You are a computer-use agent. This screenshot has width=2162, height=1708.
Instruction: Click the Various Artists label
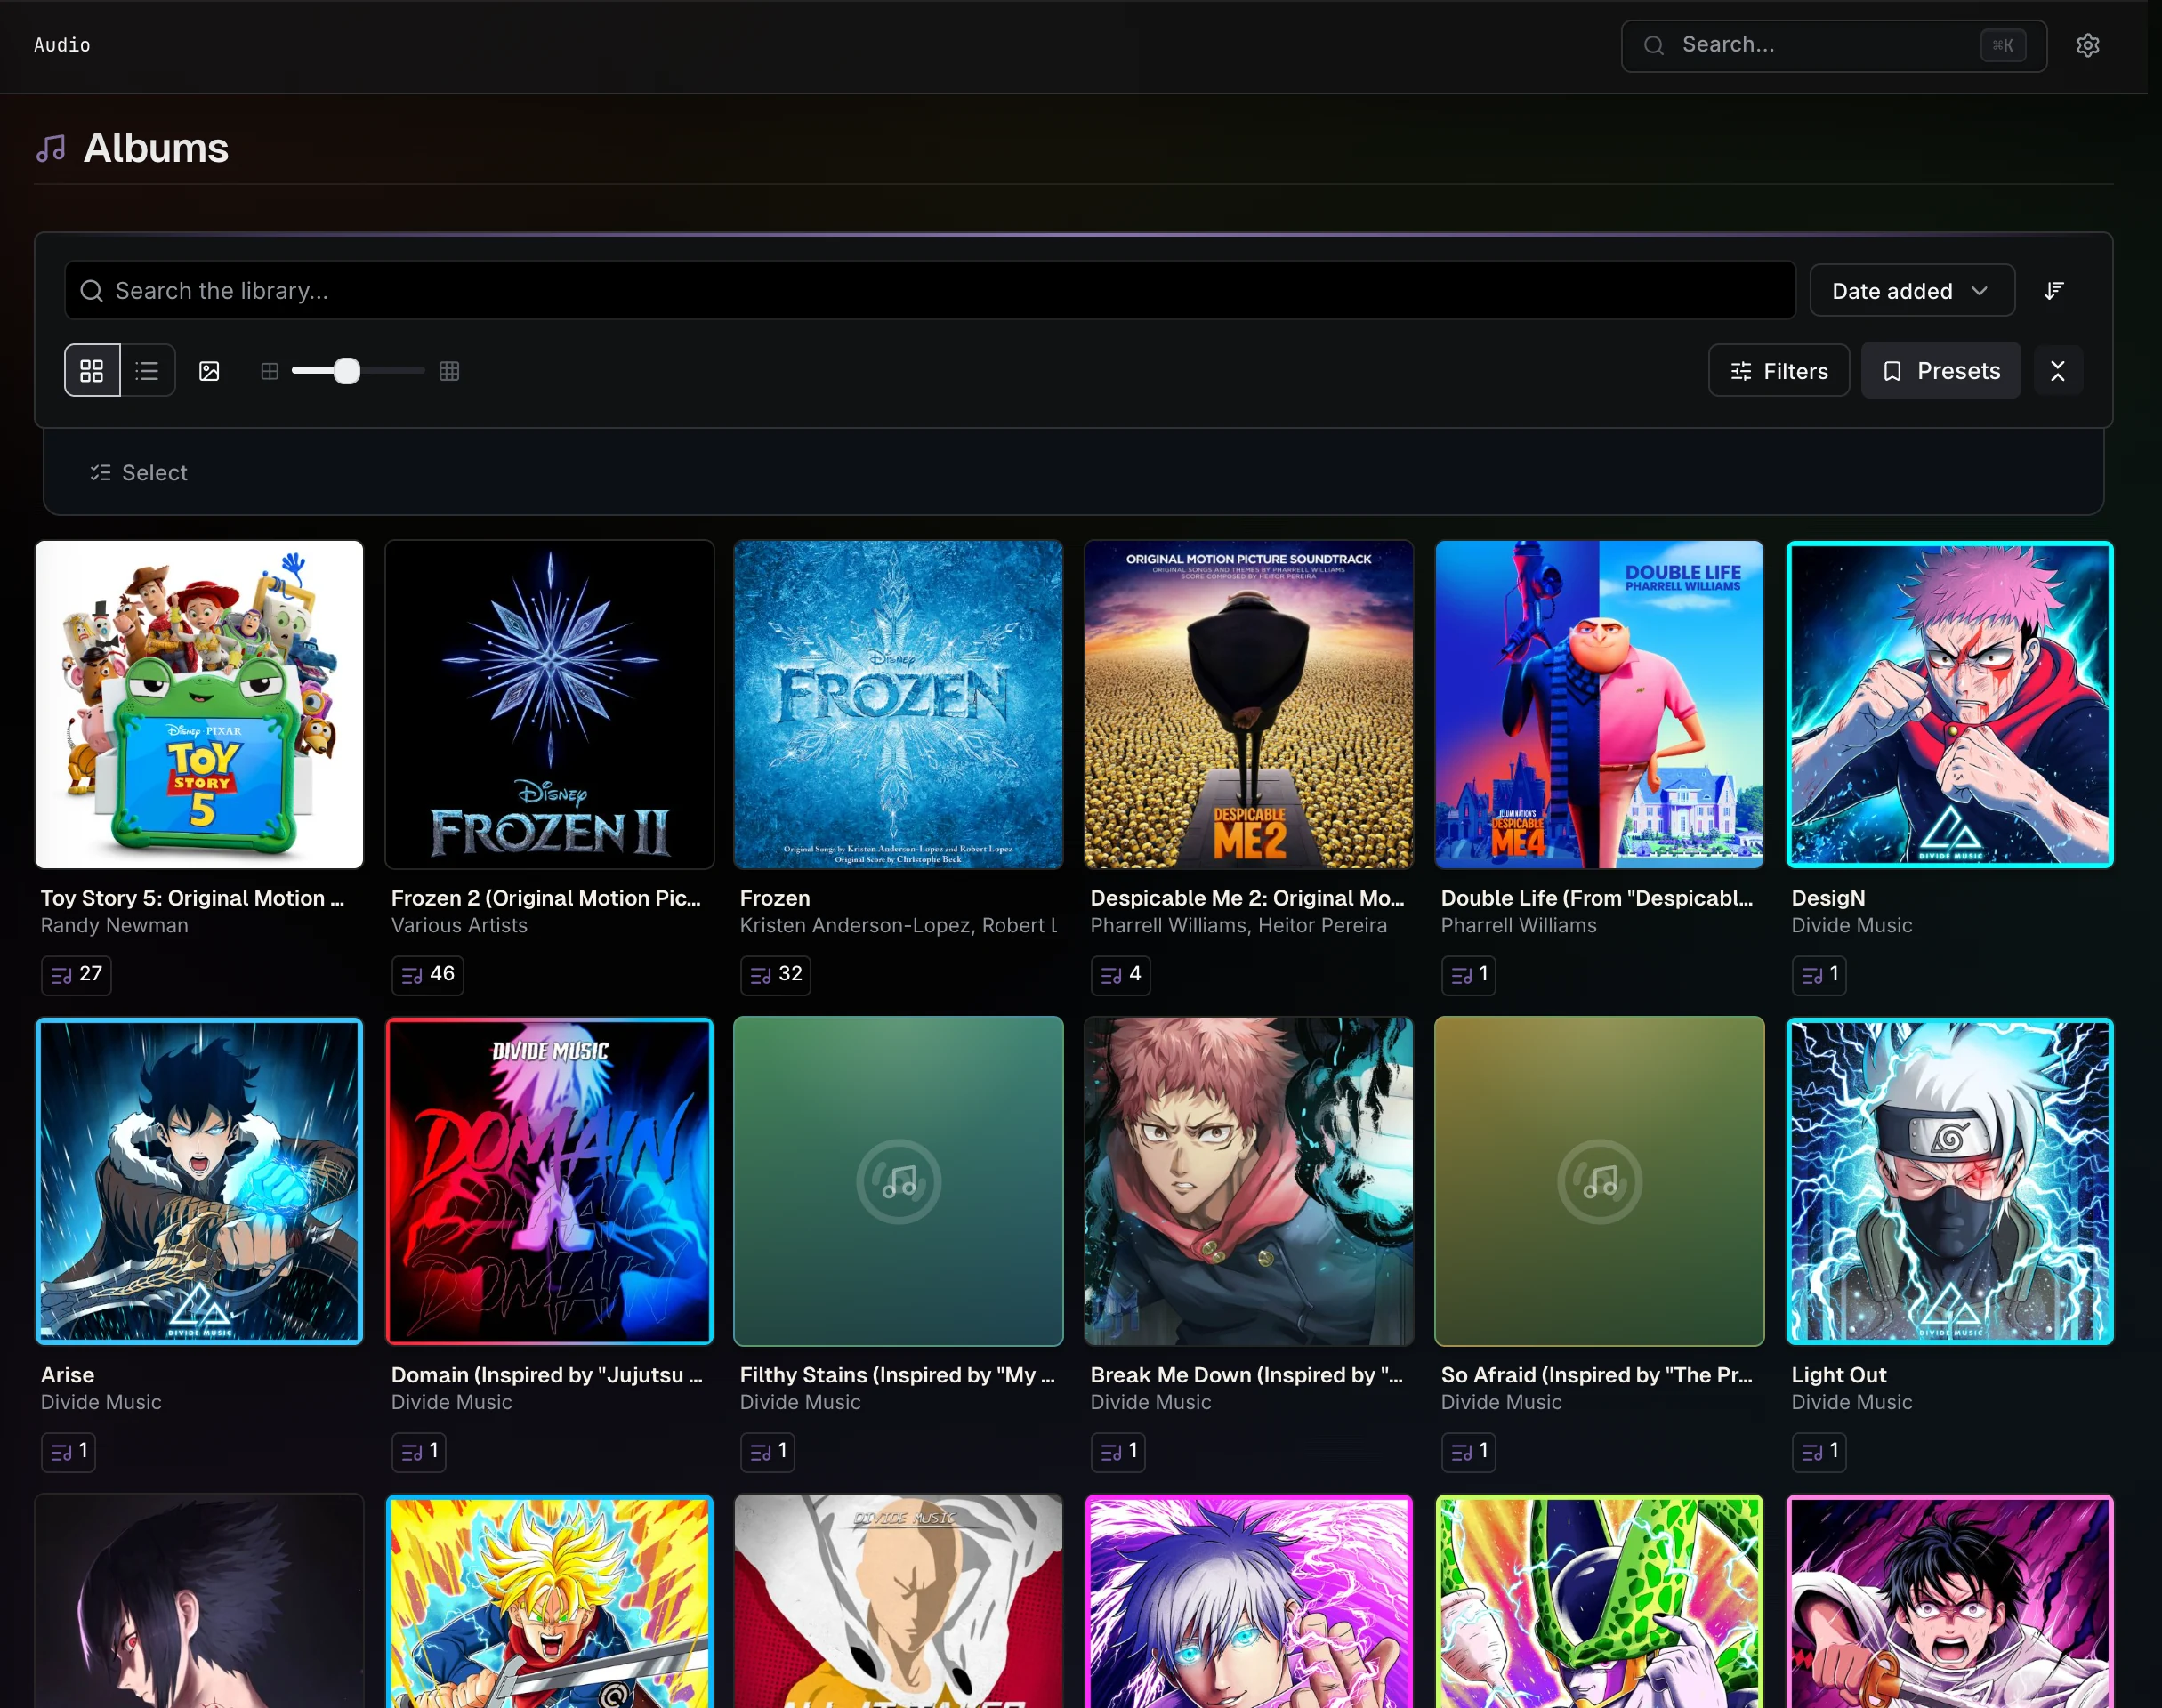pos(459,926)
